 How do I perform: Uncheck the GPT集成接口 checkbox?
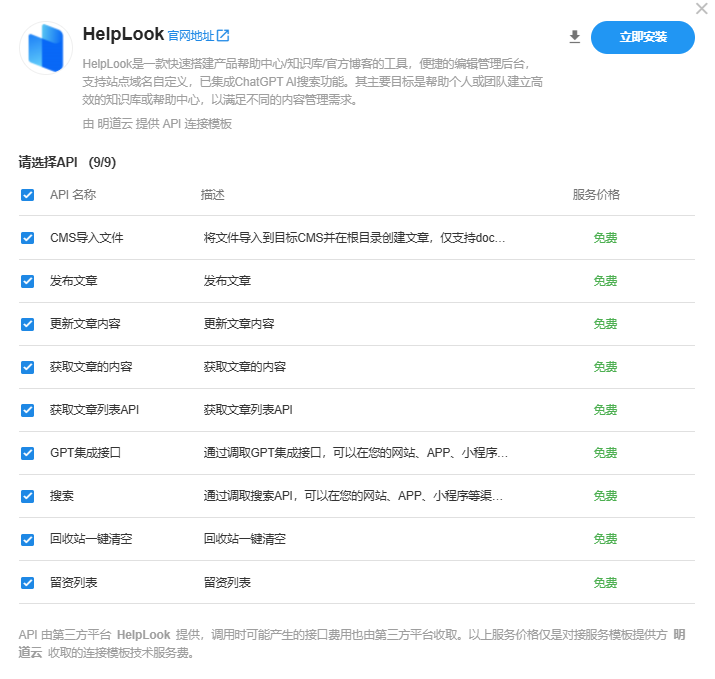(x=27, y=453)
